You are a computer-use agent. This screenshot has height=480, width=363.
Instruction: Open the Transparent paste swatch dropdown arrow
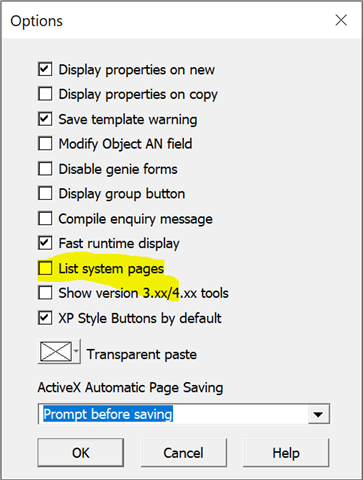coord(76,352)
